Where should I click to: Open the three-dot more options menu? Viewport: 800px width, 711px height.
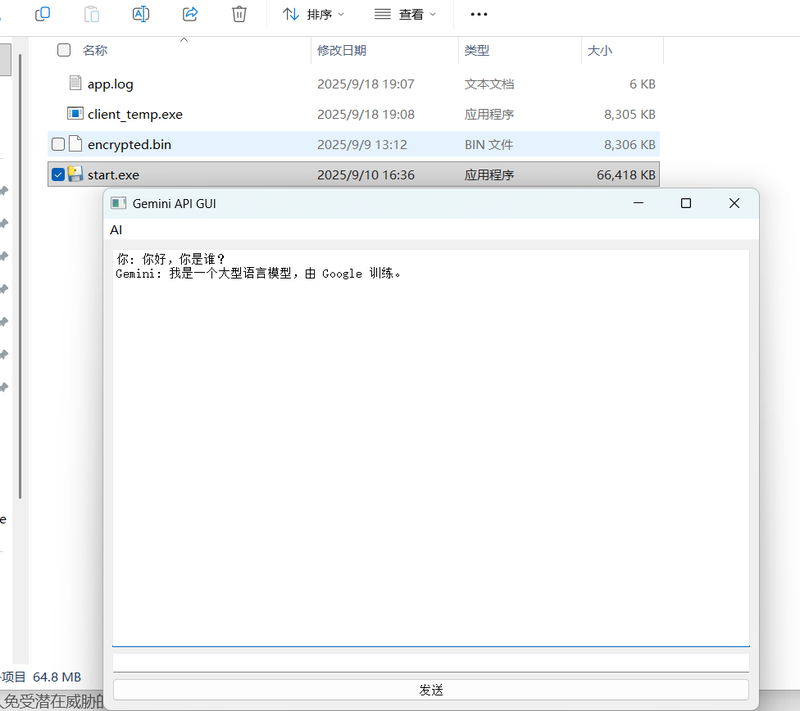(x=479, y=14)
